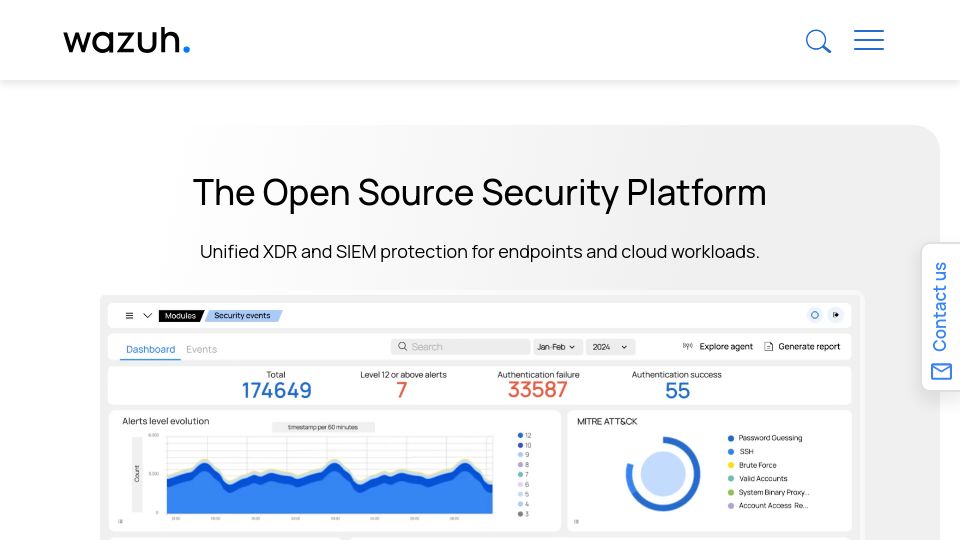Click the Brute Force legend entry

[752, 465]
